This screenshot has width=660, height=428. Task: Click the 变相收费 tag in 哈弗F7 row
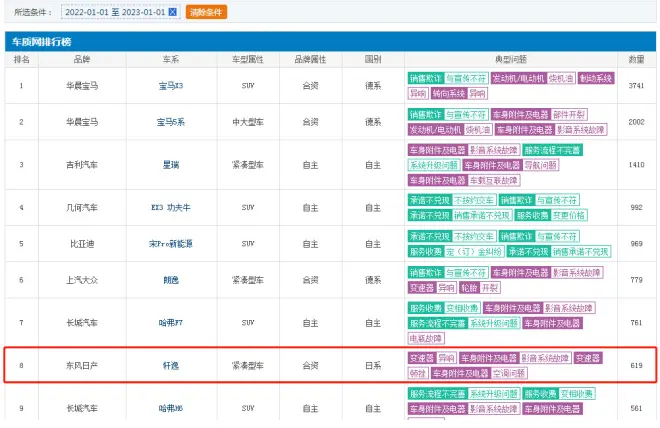coord(462,308)
